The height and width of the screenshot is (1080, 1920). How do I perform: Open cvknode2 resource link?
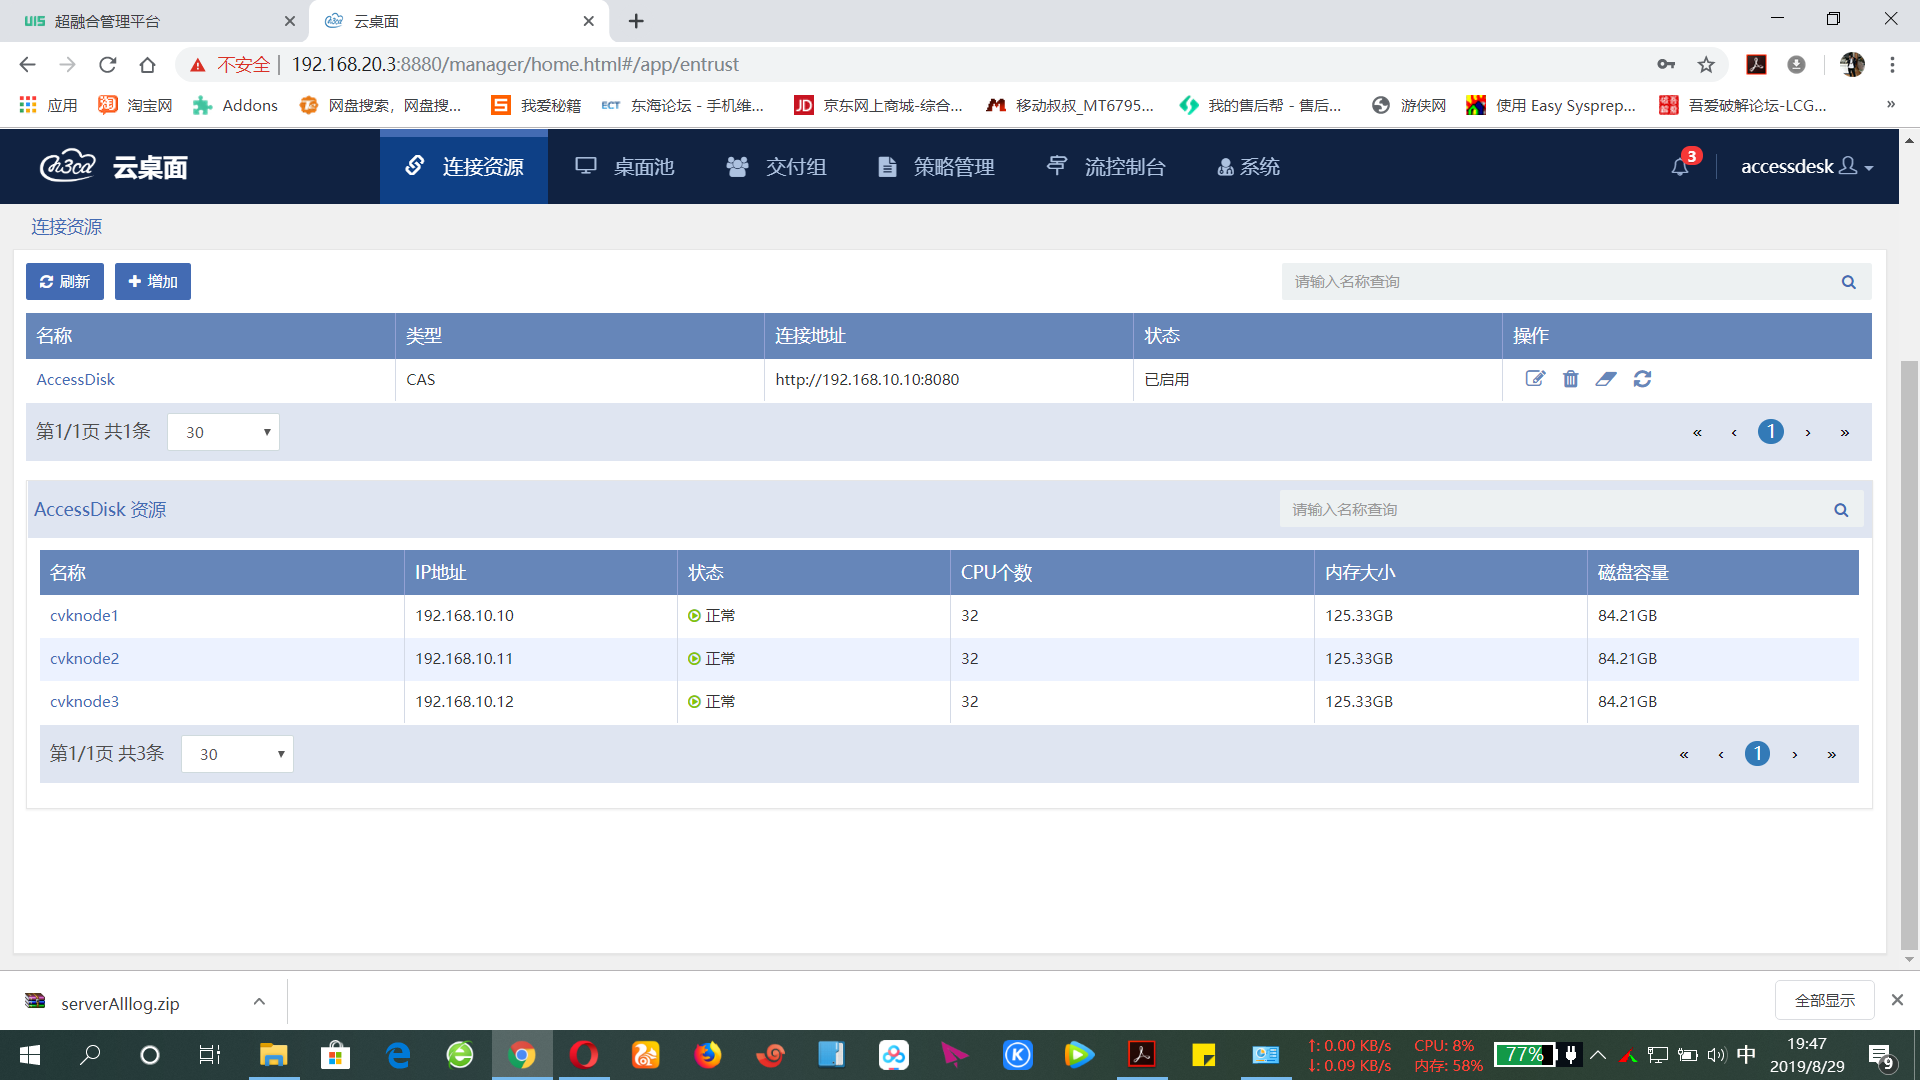point(85,658)
